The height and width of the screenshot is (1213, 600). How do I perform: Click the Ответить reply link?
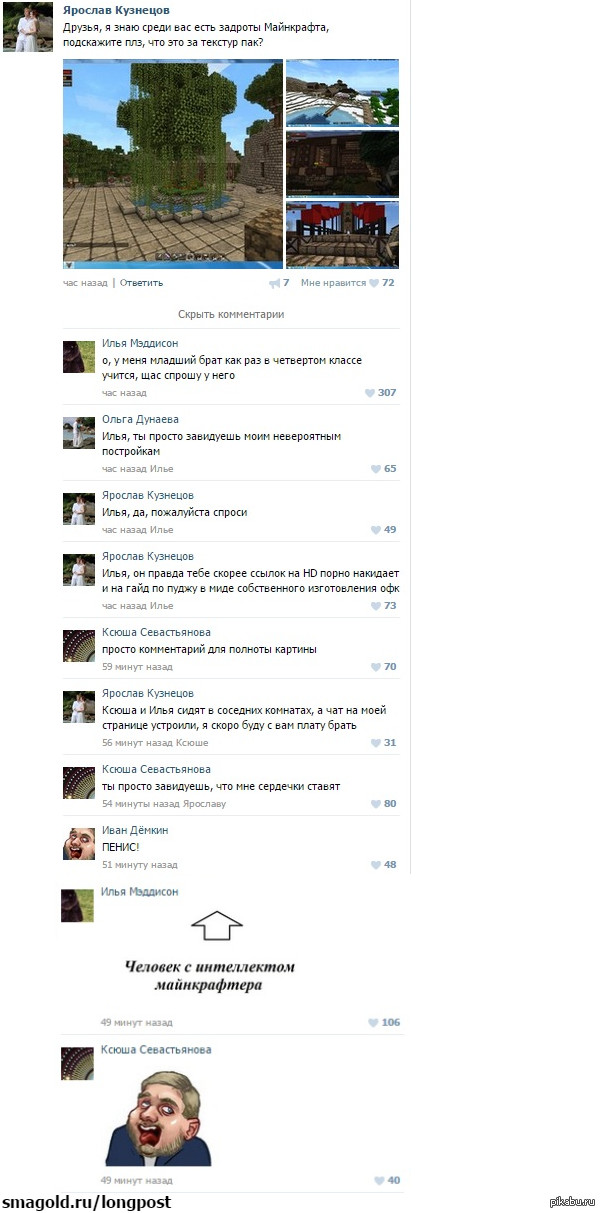[x=141, y=283]
